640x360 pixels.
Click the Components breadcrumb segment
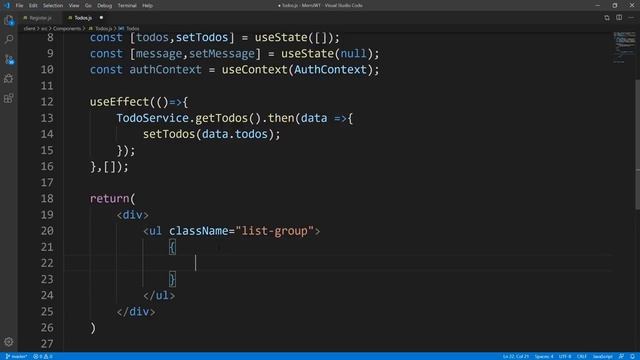pos(67,29)
